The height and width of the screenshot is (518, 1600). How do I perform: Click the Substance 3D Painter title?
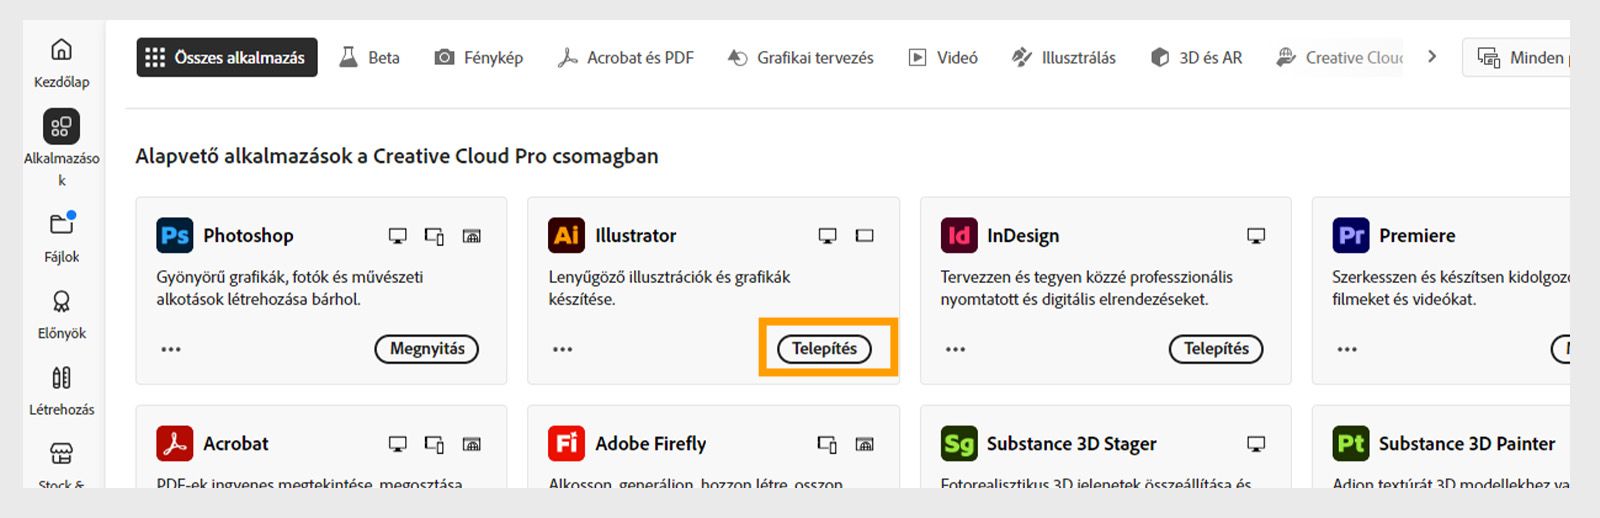(x=1466, y=444)
